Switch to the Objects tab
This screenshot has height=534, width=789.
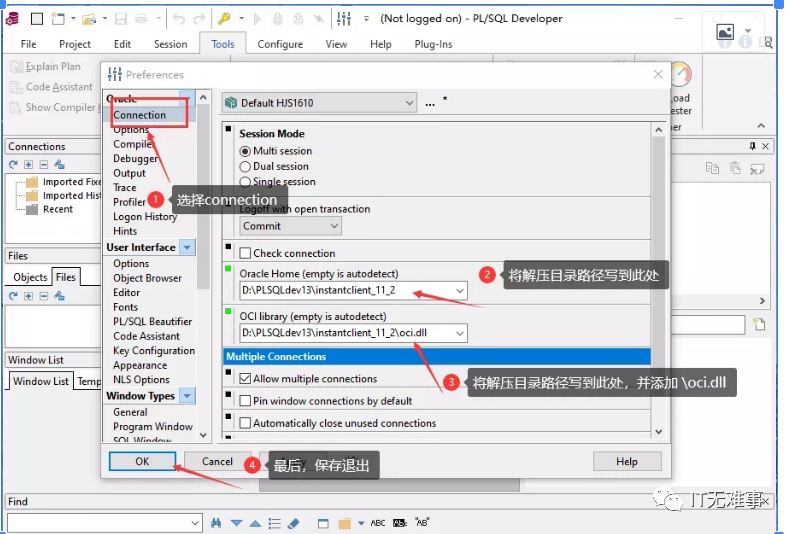(x=30, y=277)
